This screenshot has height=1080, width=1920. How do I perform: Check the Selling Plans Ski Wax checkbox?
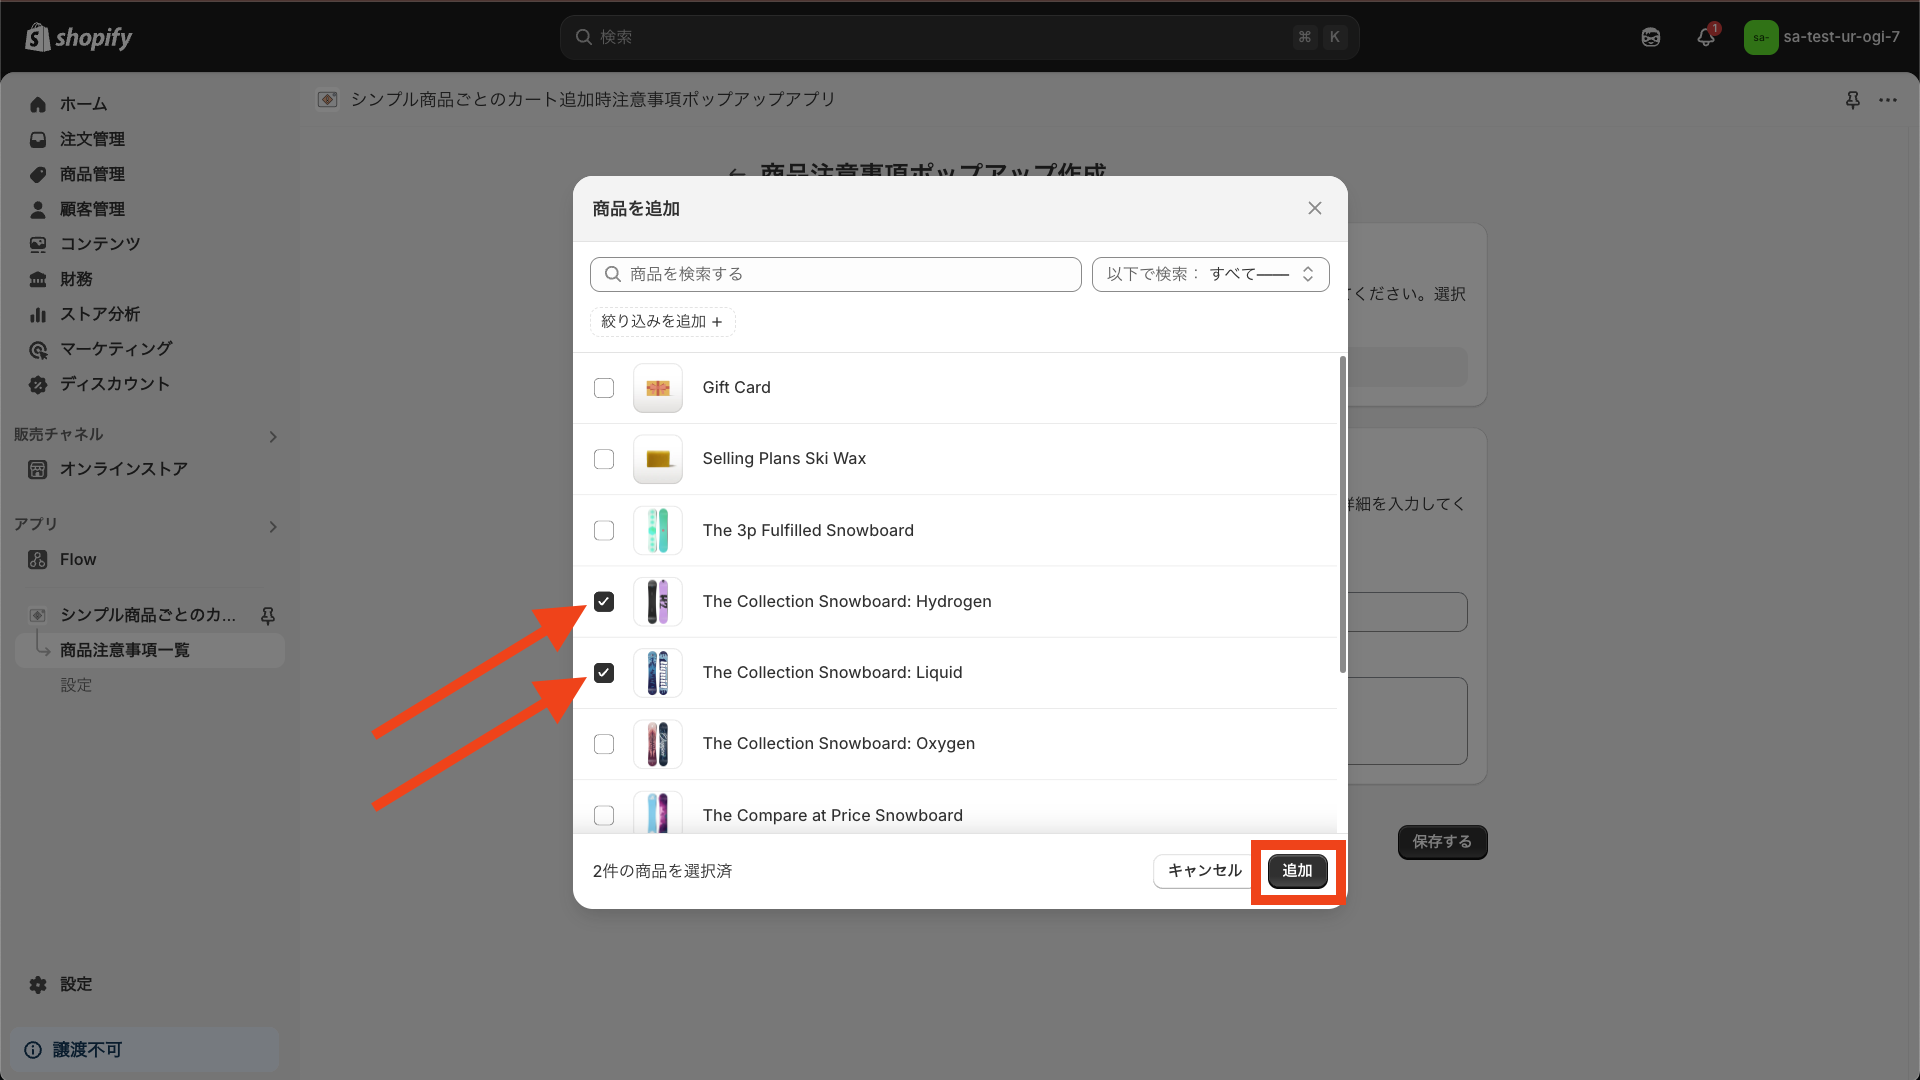tap(604, 459)
